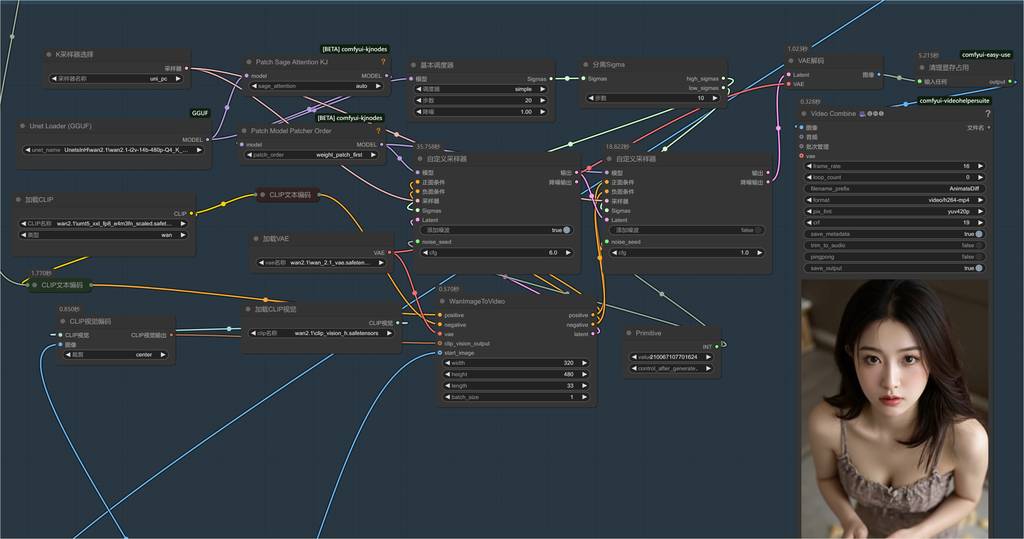Open the unet_name model dropdown
Screen dimensions: 1024x539
click(x=113, y=150)
